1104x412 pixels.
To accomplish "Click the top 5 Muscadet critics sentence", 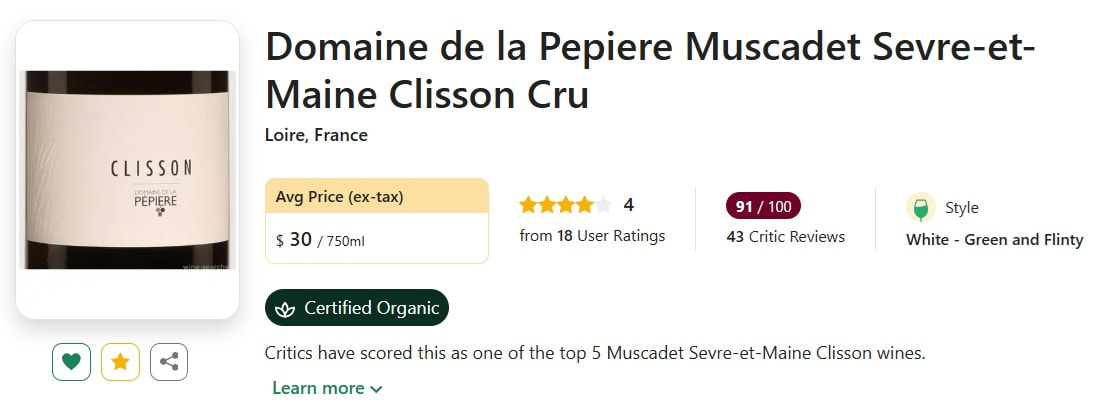I will (x=595, y=353).
